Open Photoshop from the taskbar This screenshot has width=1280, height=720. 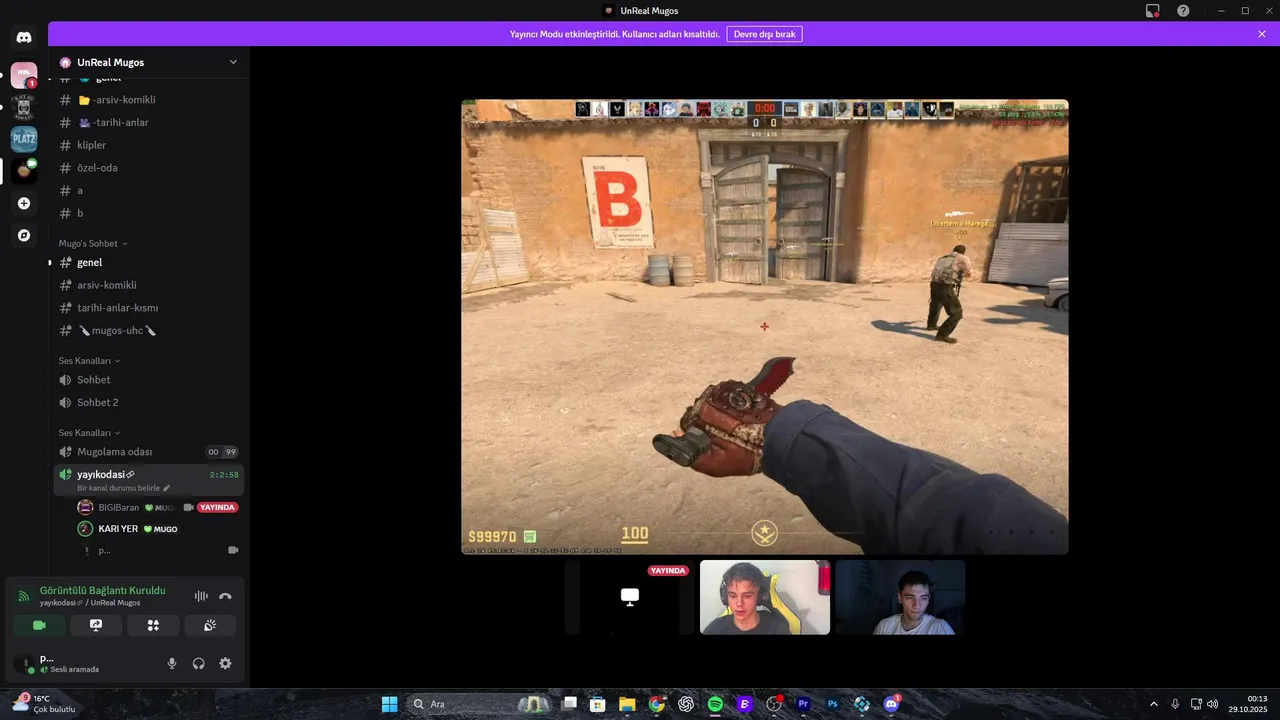point(832,704)
